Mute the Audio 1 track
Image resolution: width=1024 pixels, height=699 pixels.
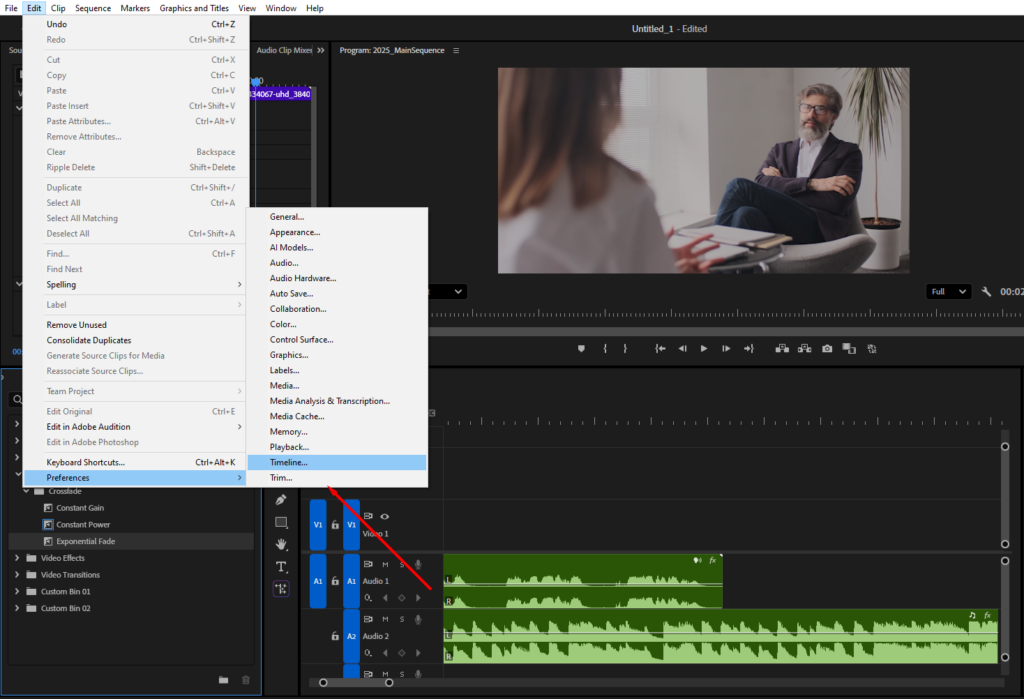(x=385, y=564)
